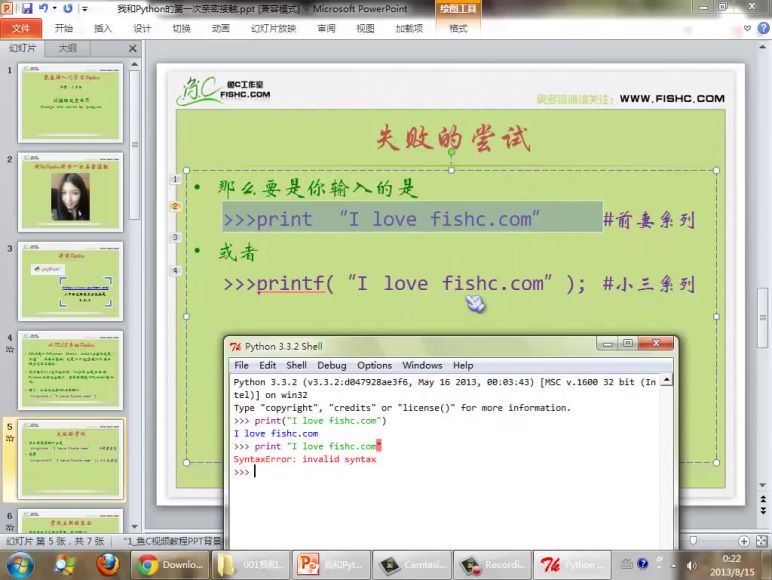Open the Debug menu in Python Shell

click(332, 365)
